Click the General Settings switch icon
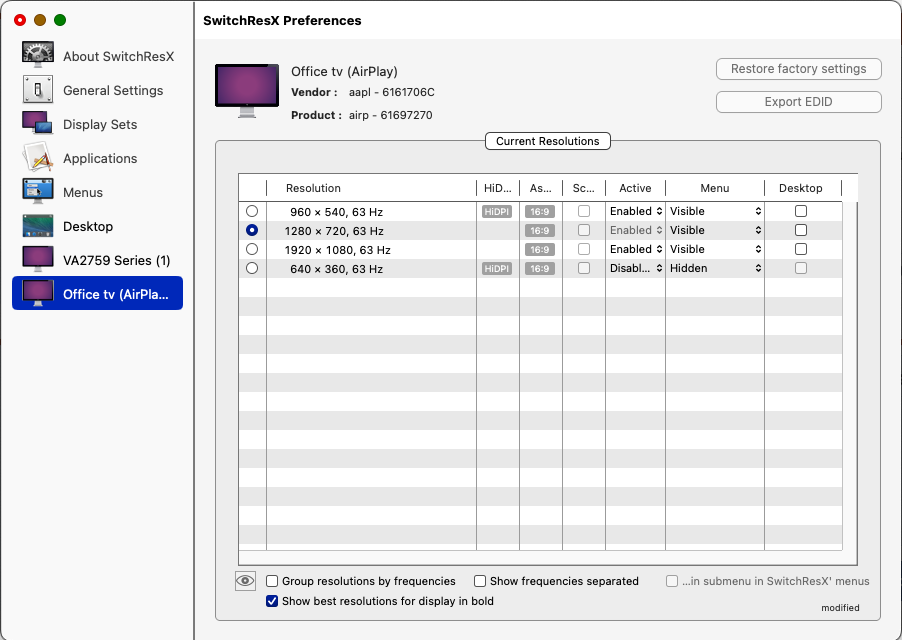 (x=38, y=90)
